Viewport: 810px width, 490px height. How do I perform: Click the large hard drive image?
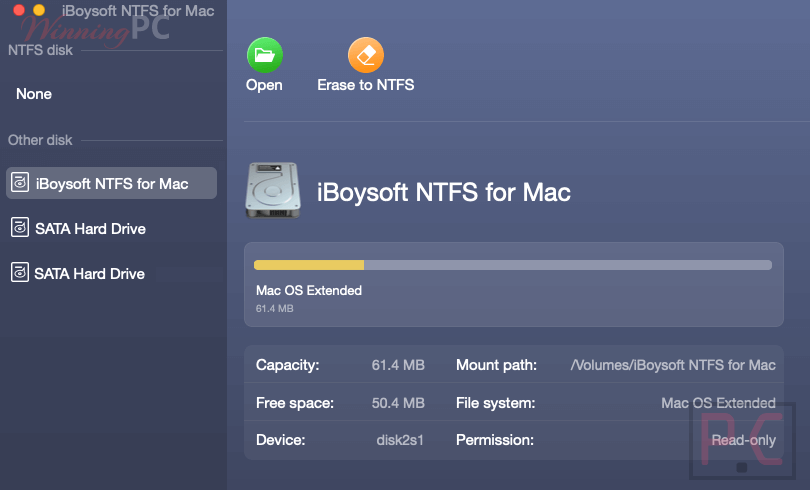tap(273, 191)
